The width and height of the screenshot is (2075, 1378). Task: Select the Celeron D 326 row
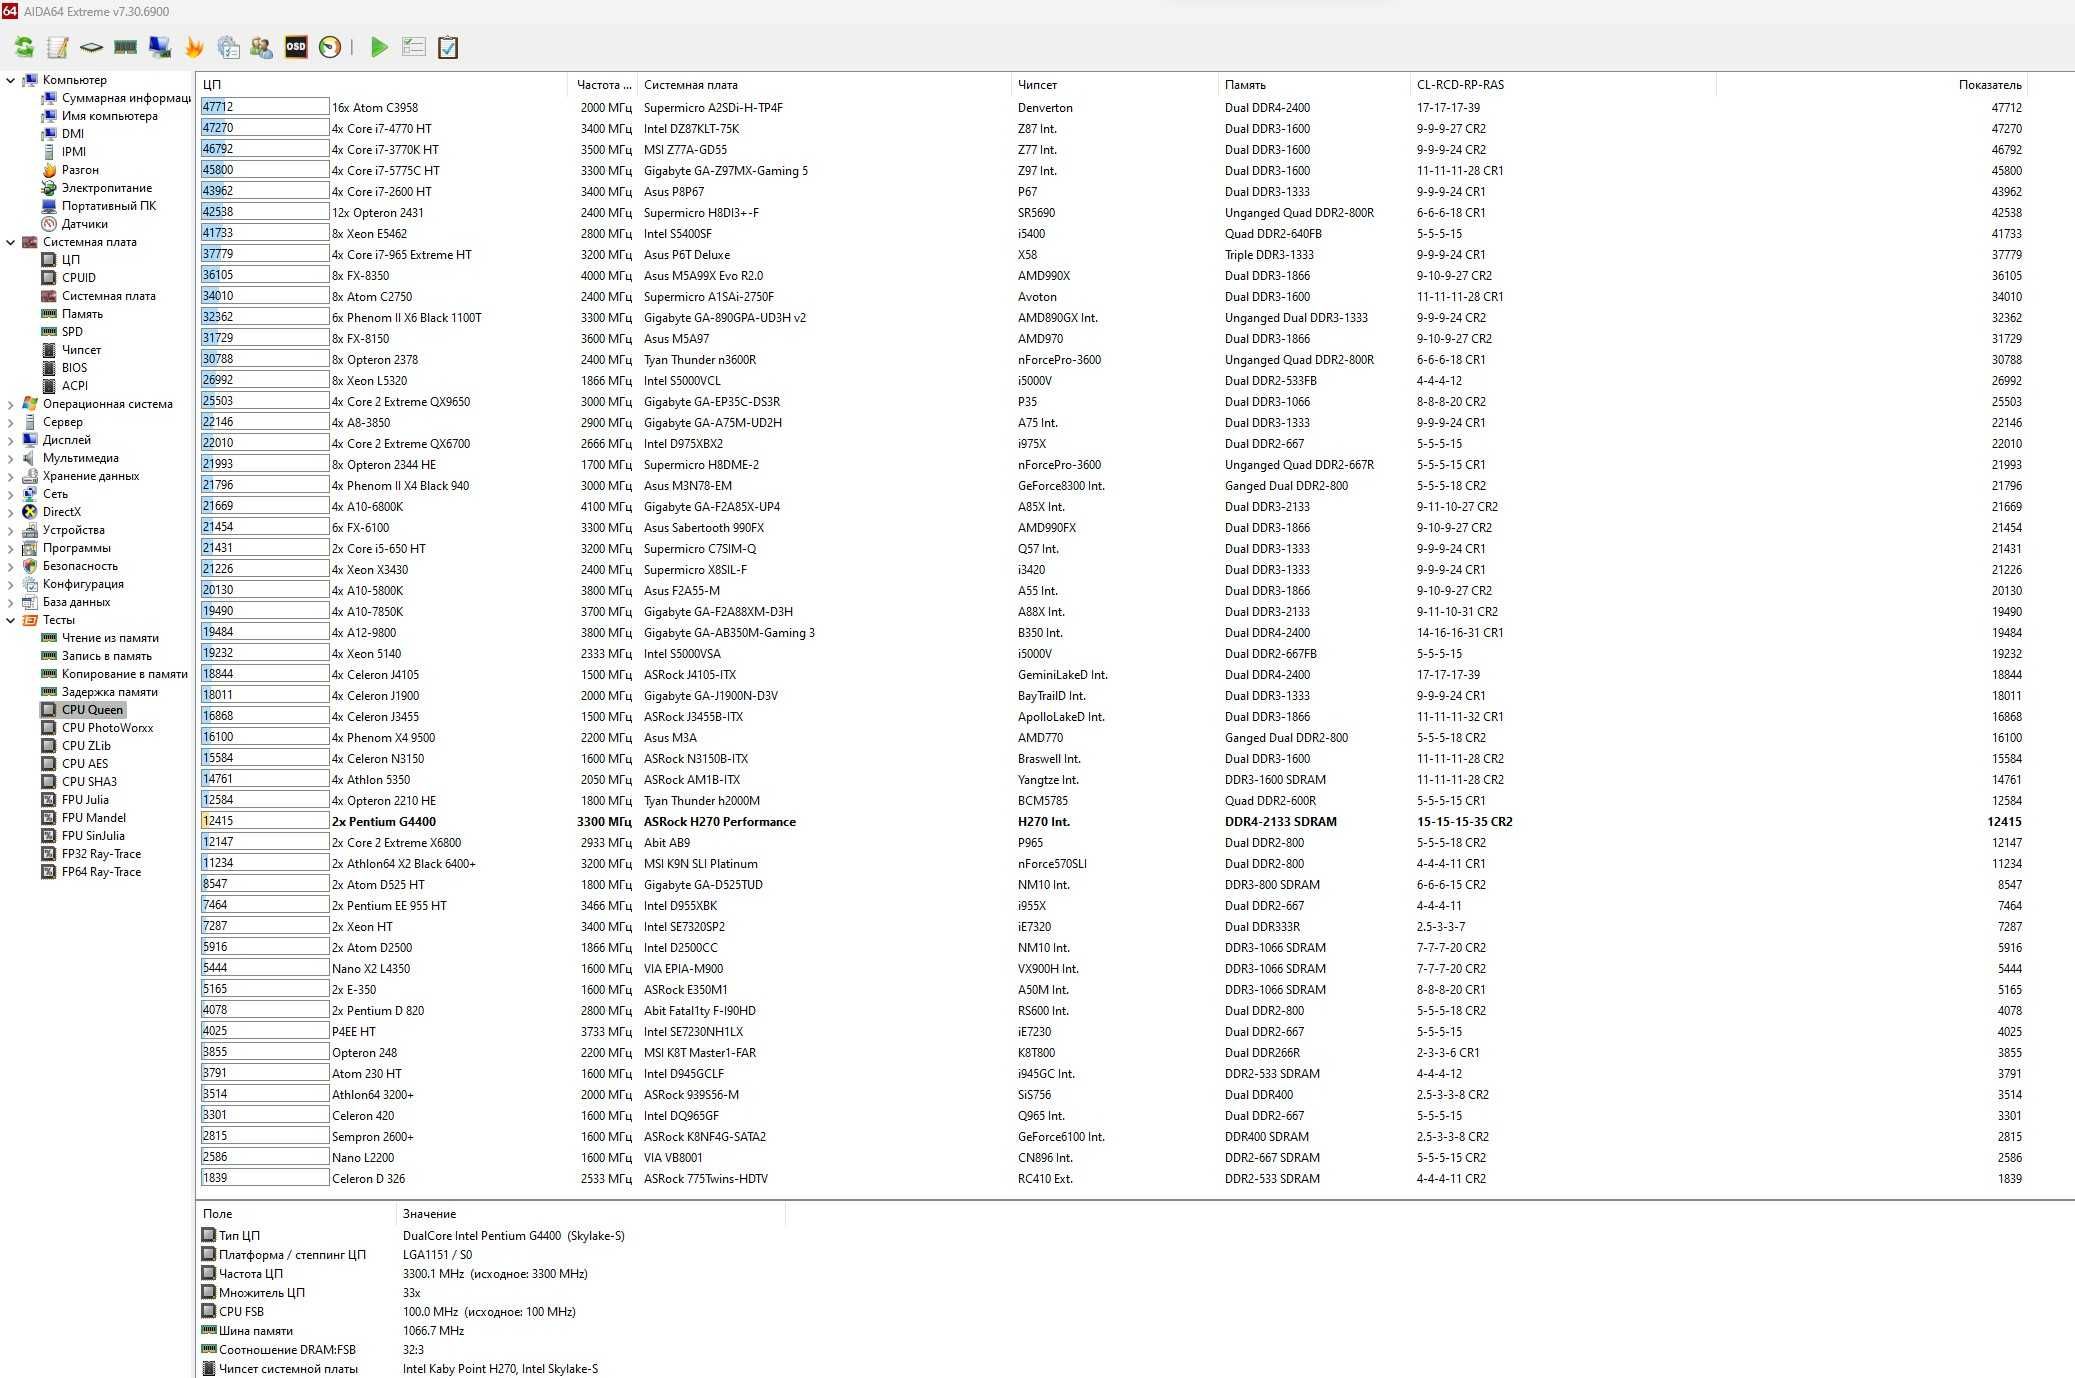click(1112, 1179)
